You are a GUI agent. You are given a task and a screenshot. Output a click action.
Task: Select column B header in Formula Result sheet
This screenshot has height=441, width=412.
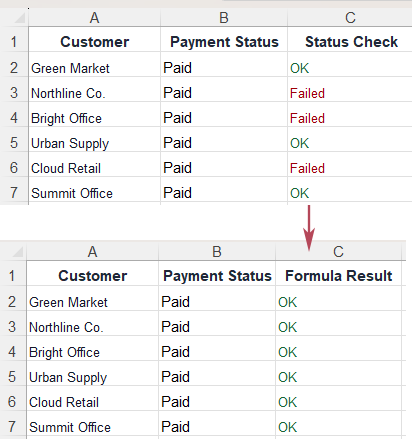pos(217,251)
